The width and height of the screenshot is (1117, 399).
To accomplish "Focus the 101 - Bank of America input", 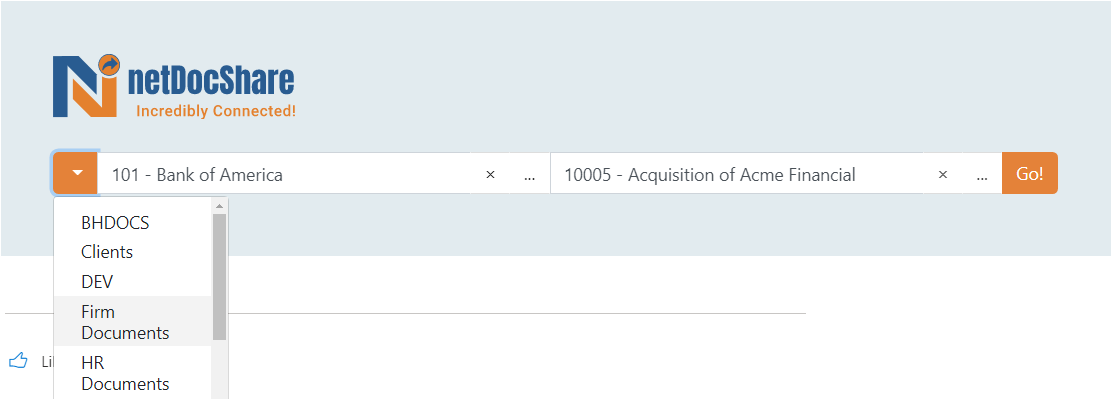I will click(x=284, y=175).
